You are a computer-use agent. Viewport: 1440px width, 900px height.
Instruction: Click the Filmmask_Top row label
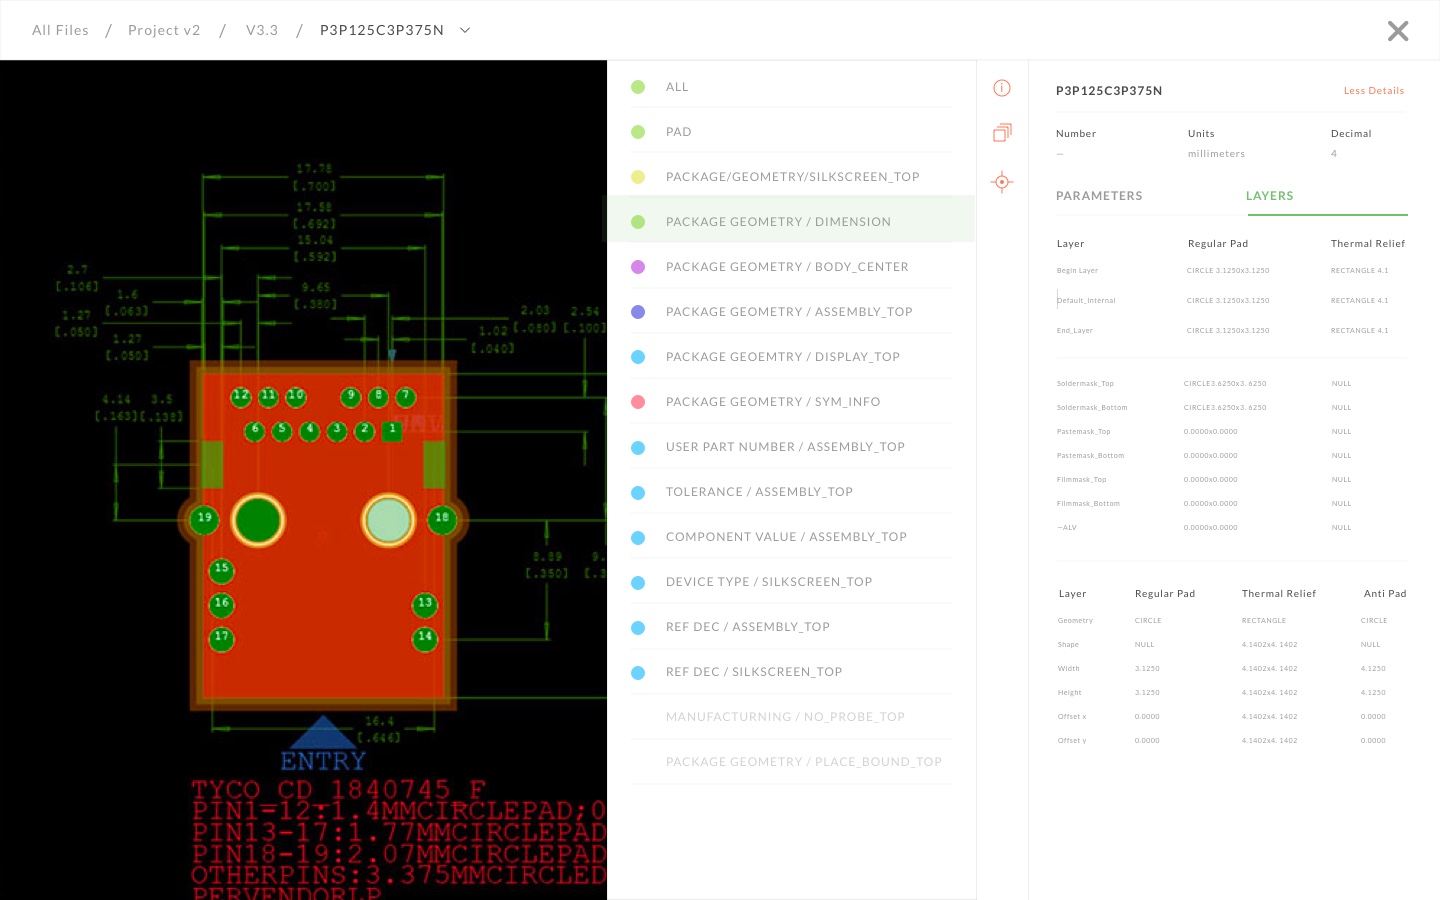pos(1081,480)
